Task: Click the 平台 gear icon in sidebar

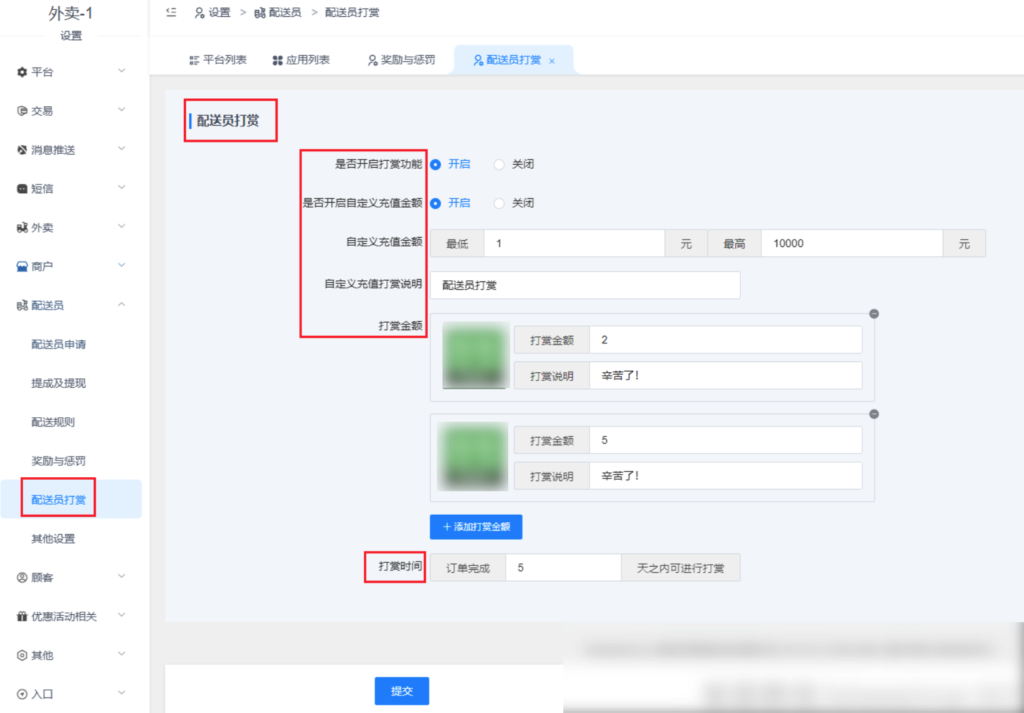Action: point(22,72)
